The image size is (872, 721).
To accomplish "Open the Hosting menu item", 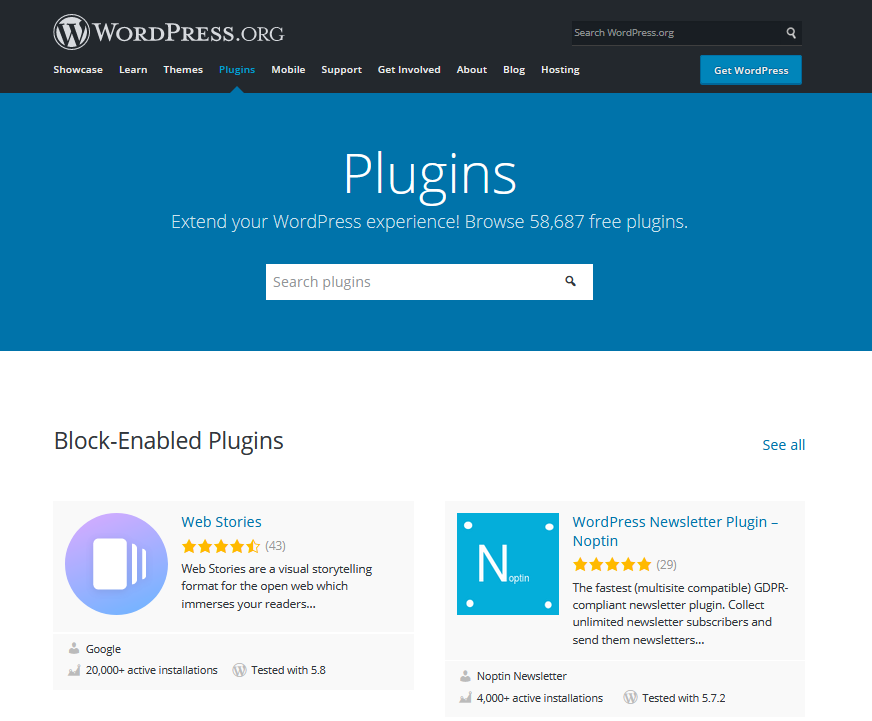I will (560, 70).
